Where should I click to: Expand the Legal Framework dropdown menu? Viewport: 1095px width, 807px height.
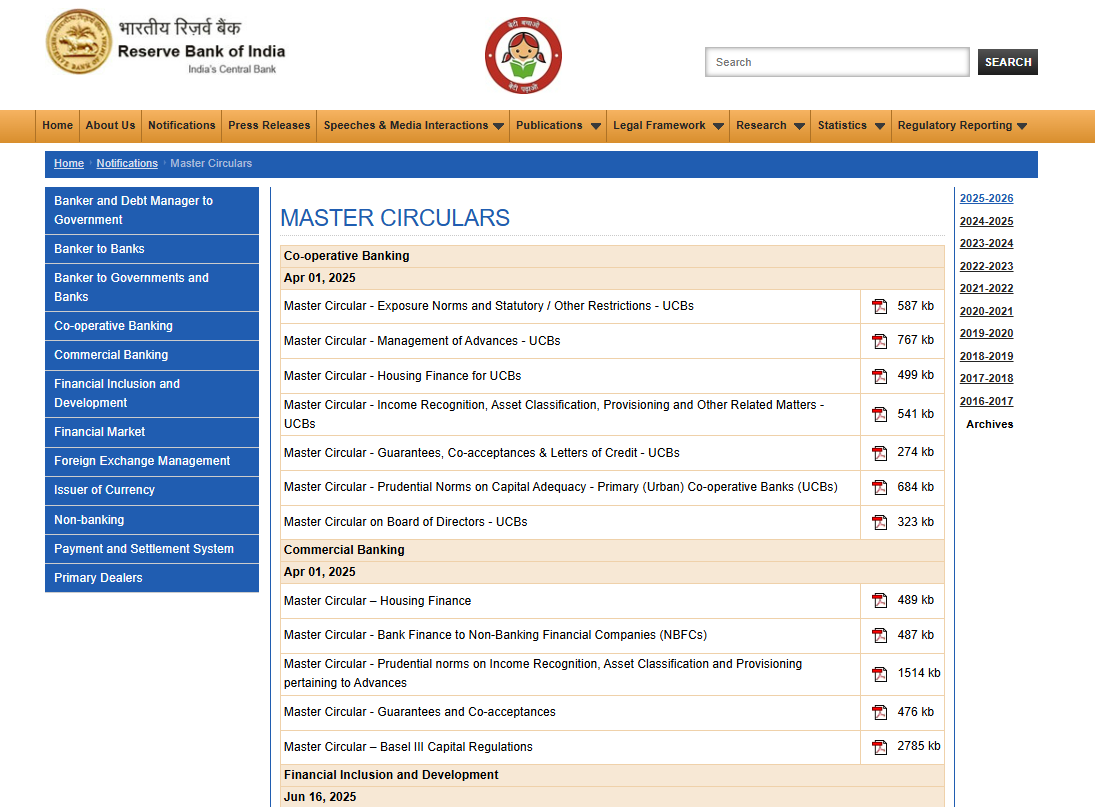[667, 126]
